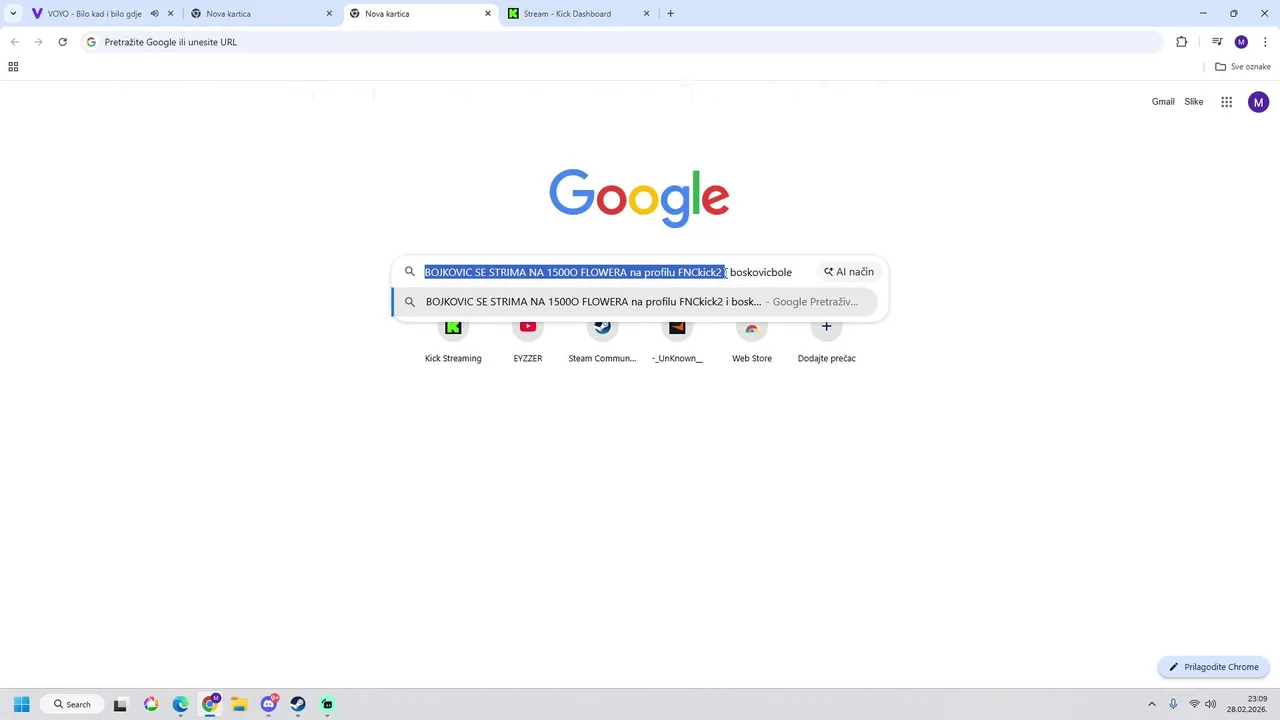The image size is (1280, 720).
Task: Open the Chrome three-dot menu
Action: click(1265, 42)
